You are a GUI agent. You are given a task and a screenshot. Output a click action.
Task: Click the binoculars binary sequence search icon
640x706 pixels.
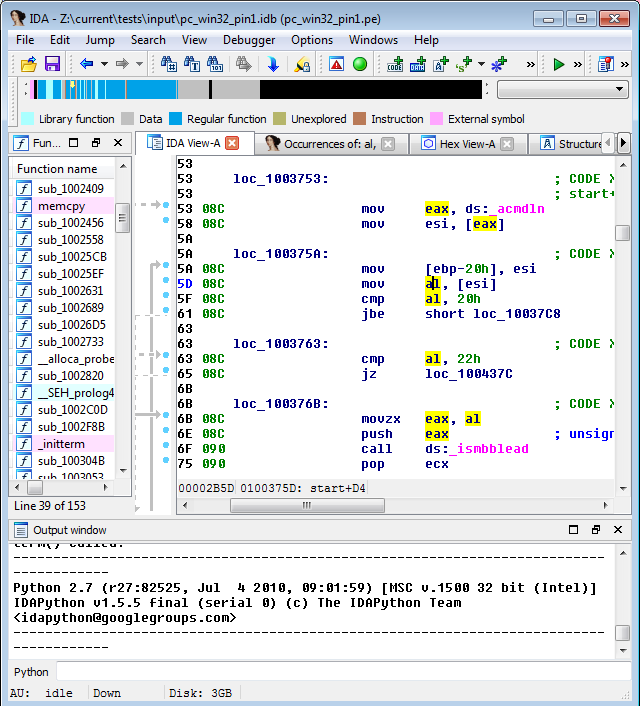[x=215, y=64]
